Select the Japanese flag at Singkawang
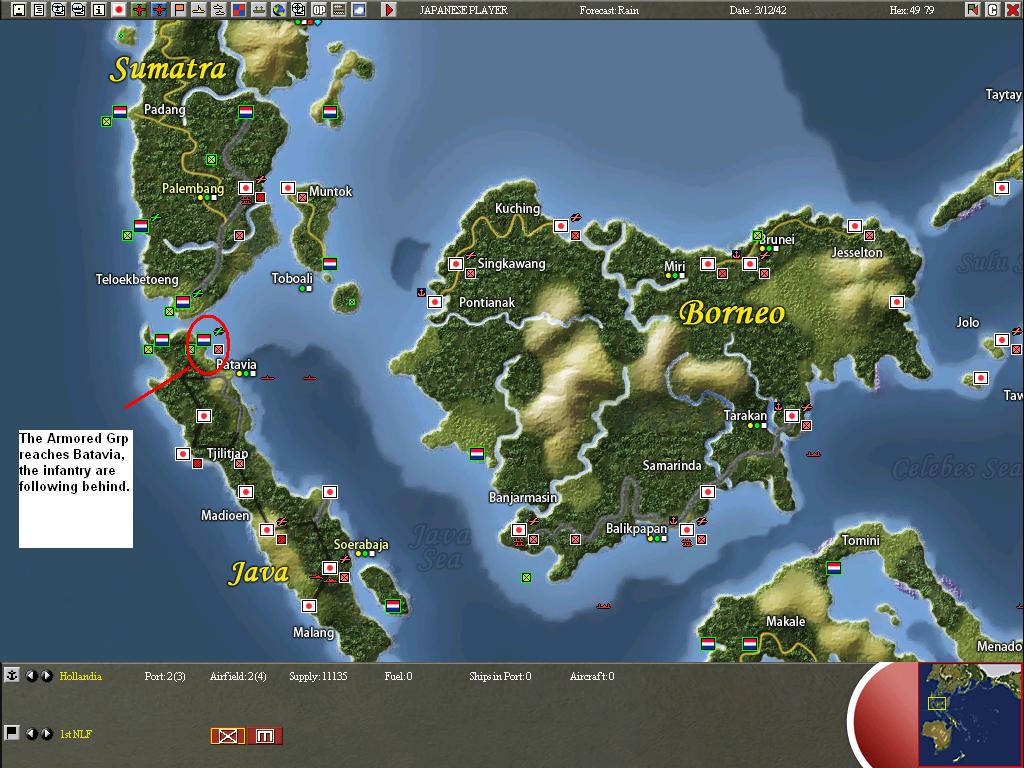Image resolution: width=1024 pixels, height=768 pixels. click(456, 264)
